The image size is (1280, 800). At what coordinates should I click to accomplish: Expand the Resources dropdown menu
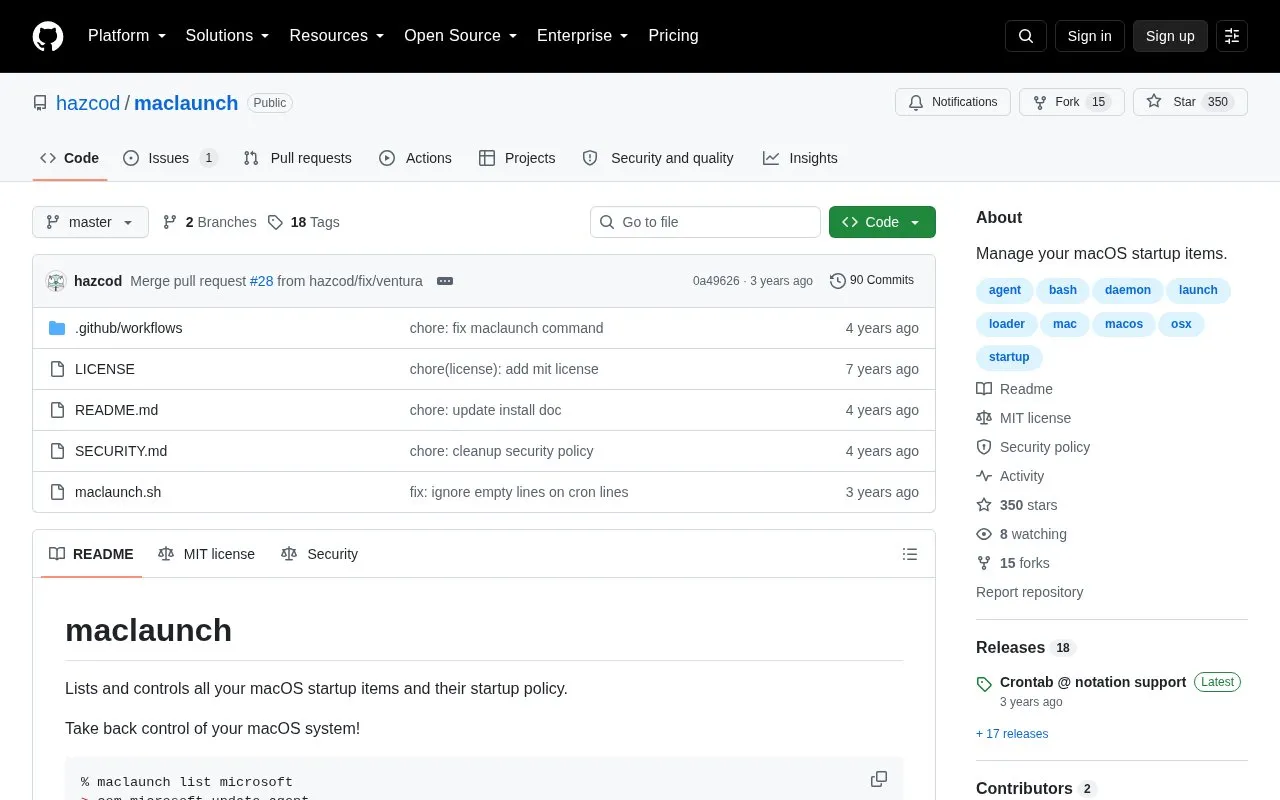(337, 36)
